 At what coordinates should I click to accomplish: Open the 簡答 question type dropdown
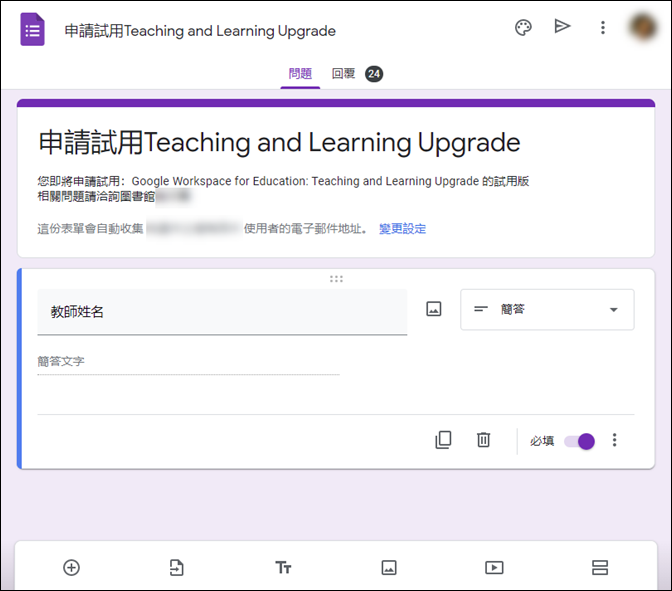(x=547, y=309)
